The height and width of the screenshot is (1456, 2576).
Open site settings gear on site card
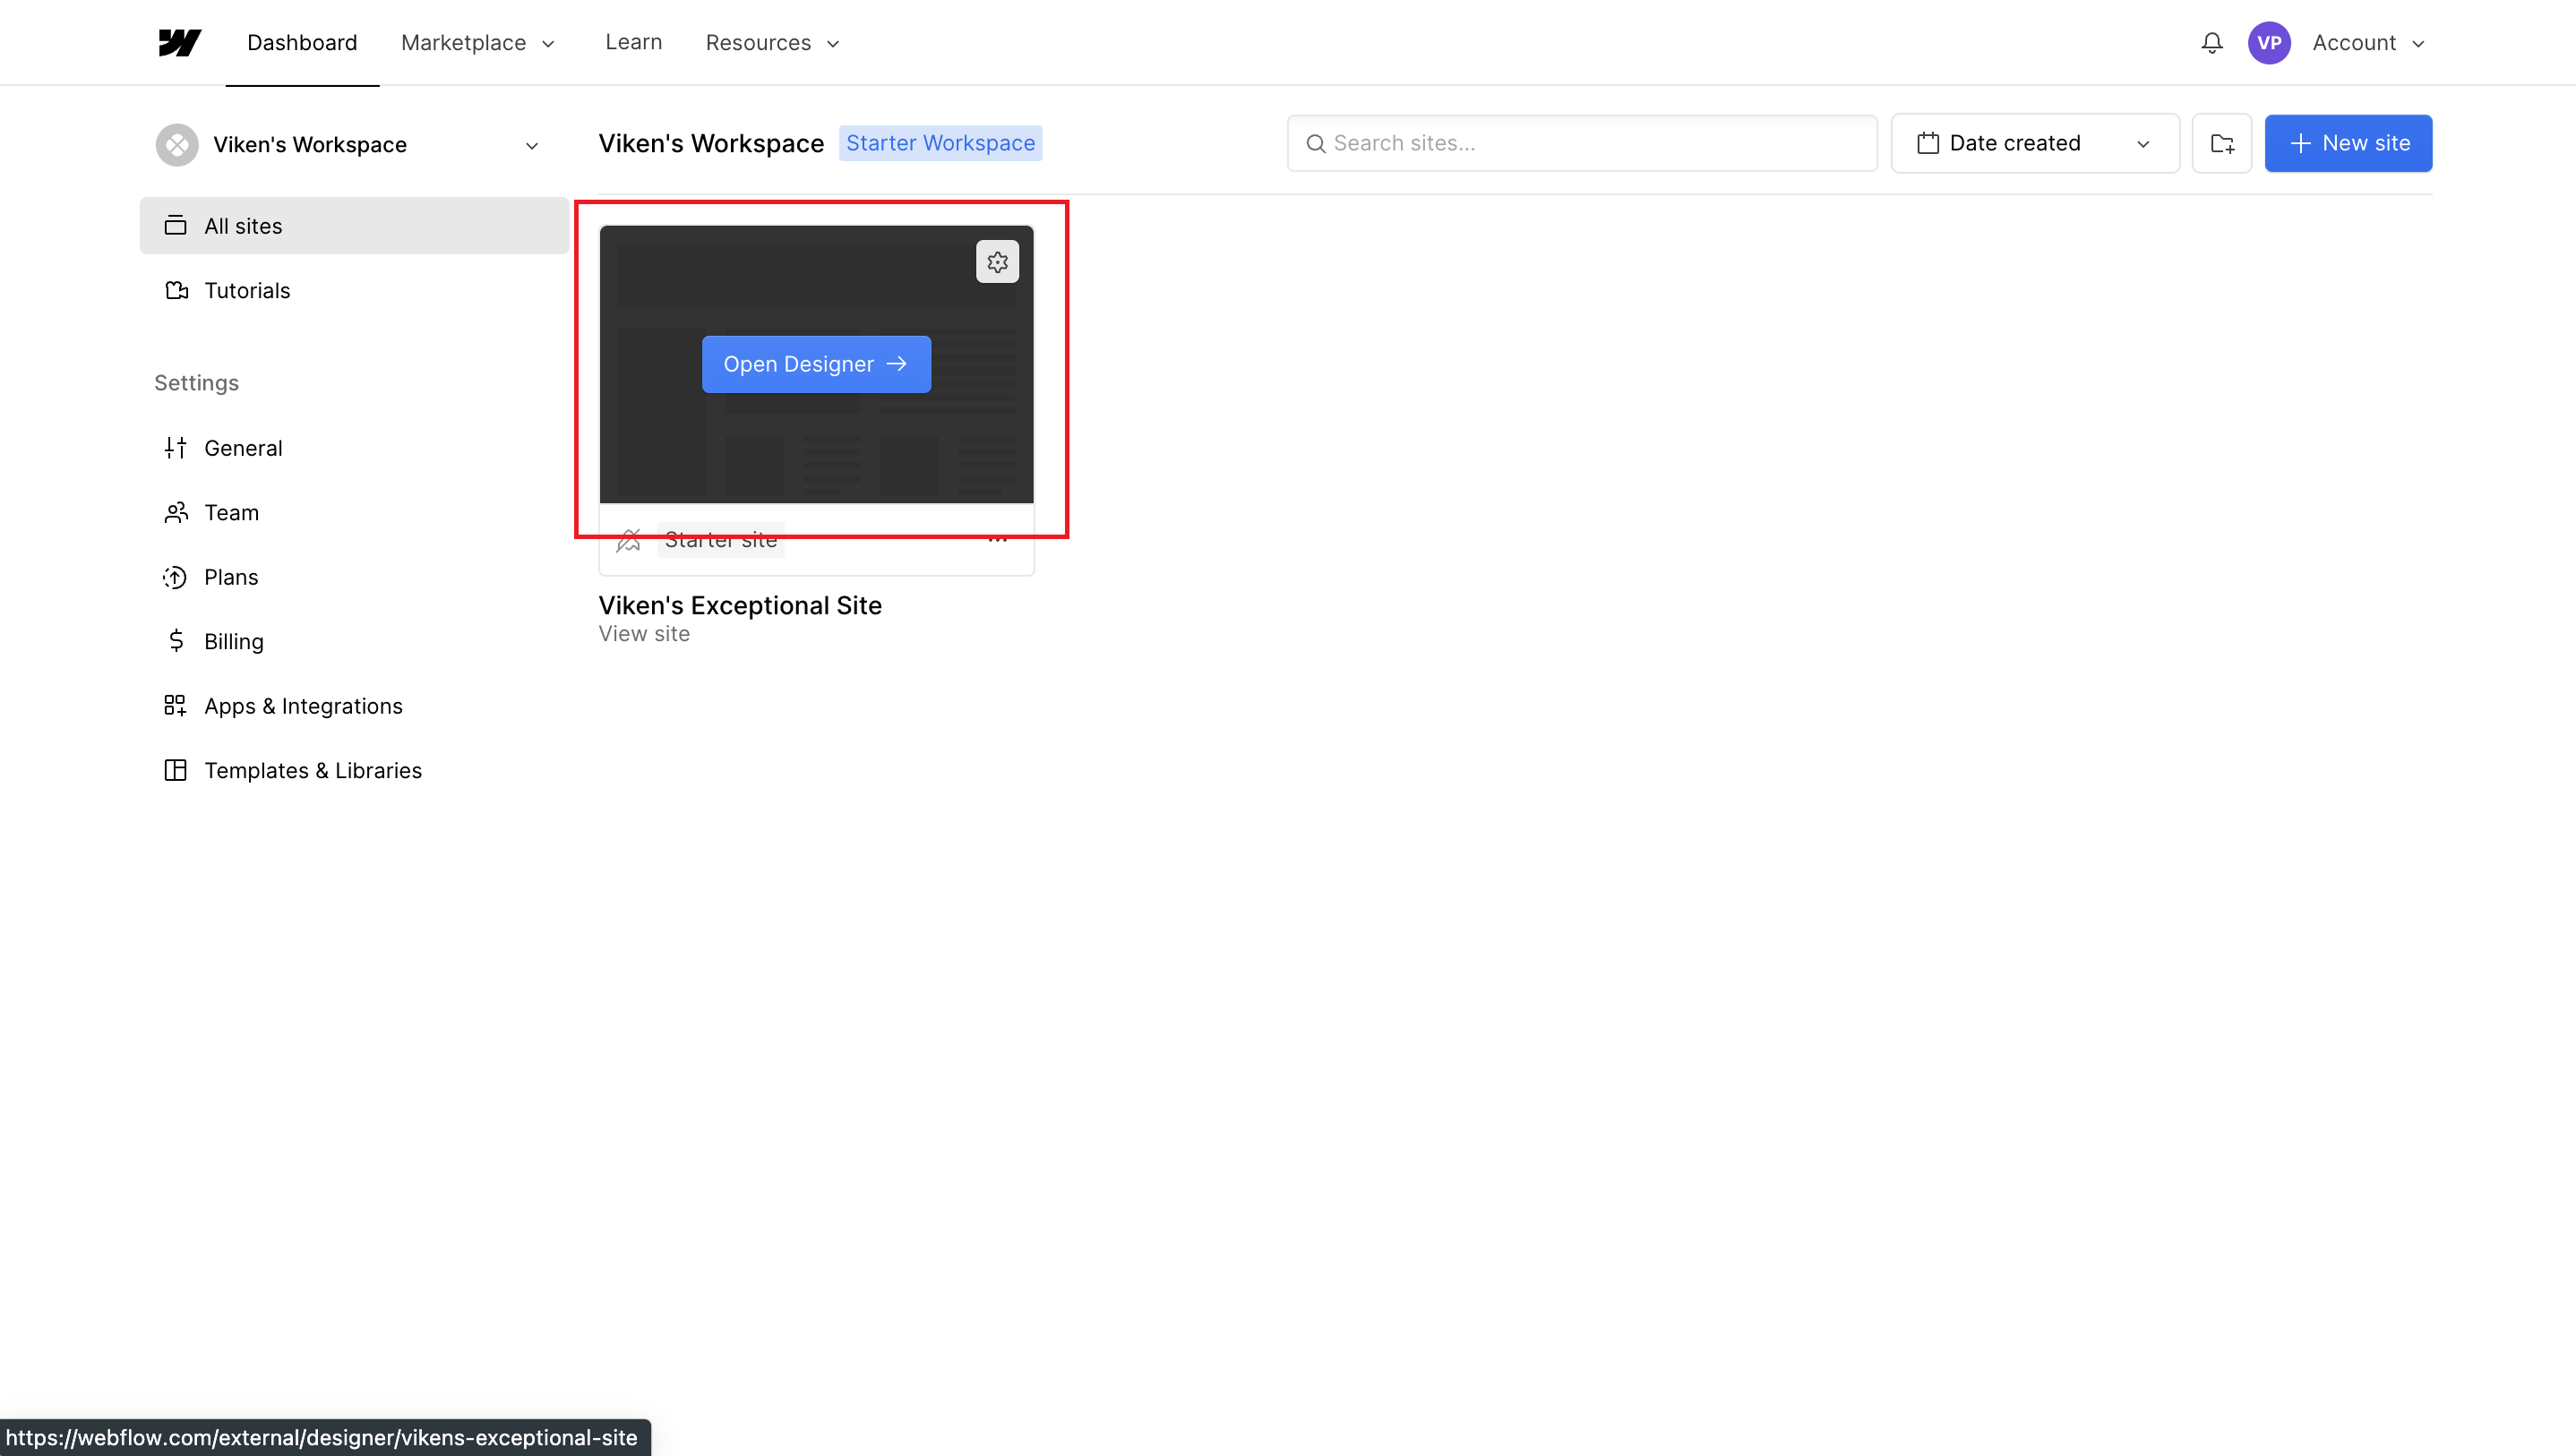(997, 262)
